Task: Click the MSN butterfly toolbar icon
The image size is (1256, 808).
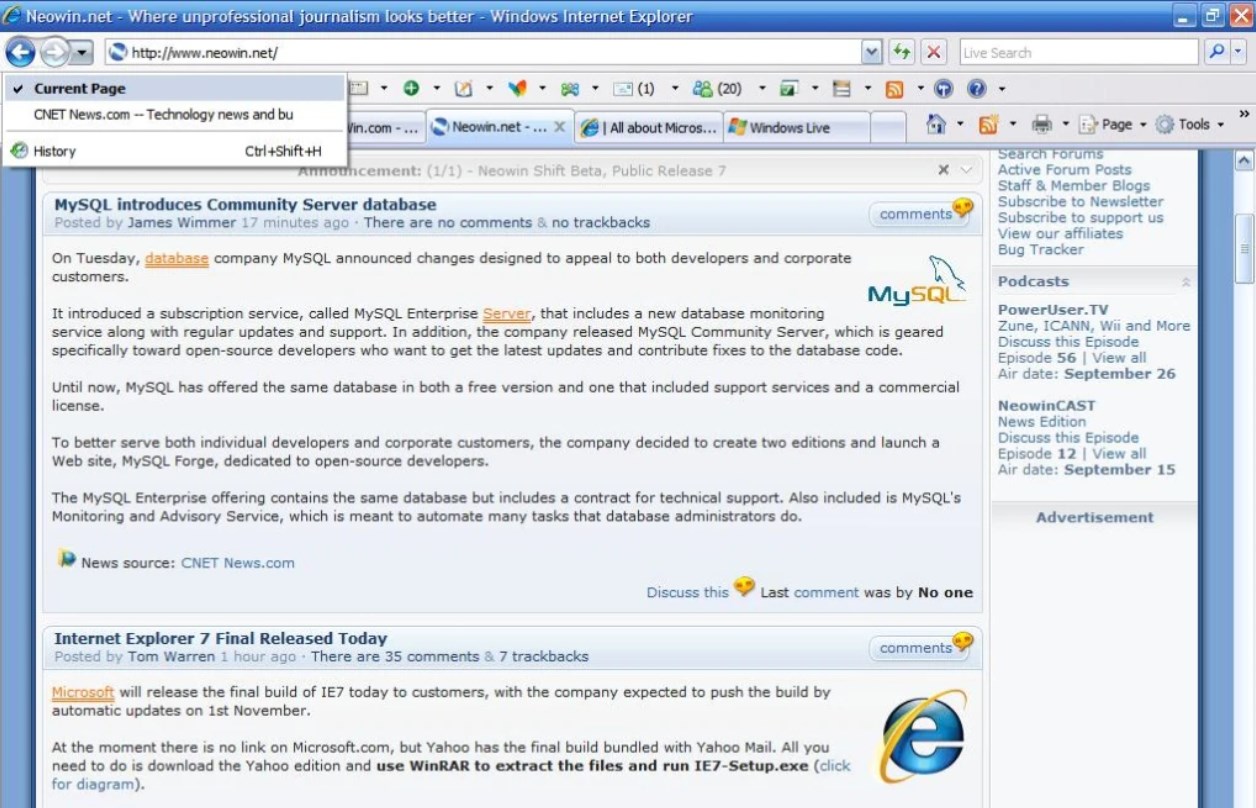Action: click(516, 88)
